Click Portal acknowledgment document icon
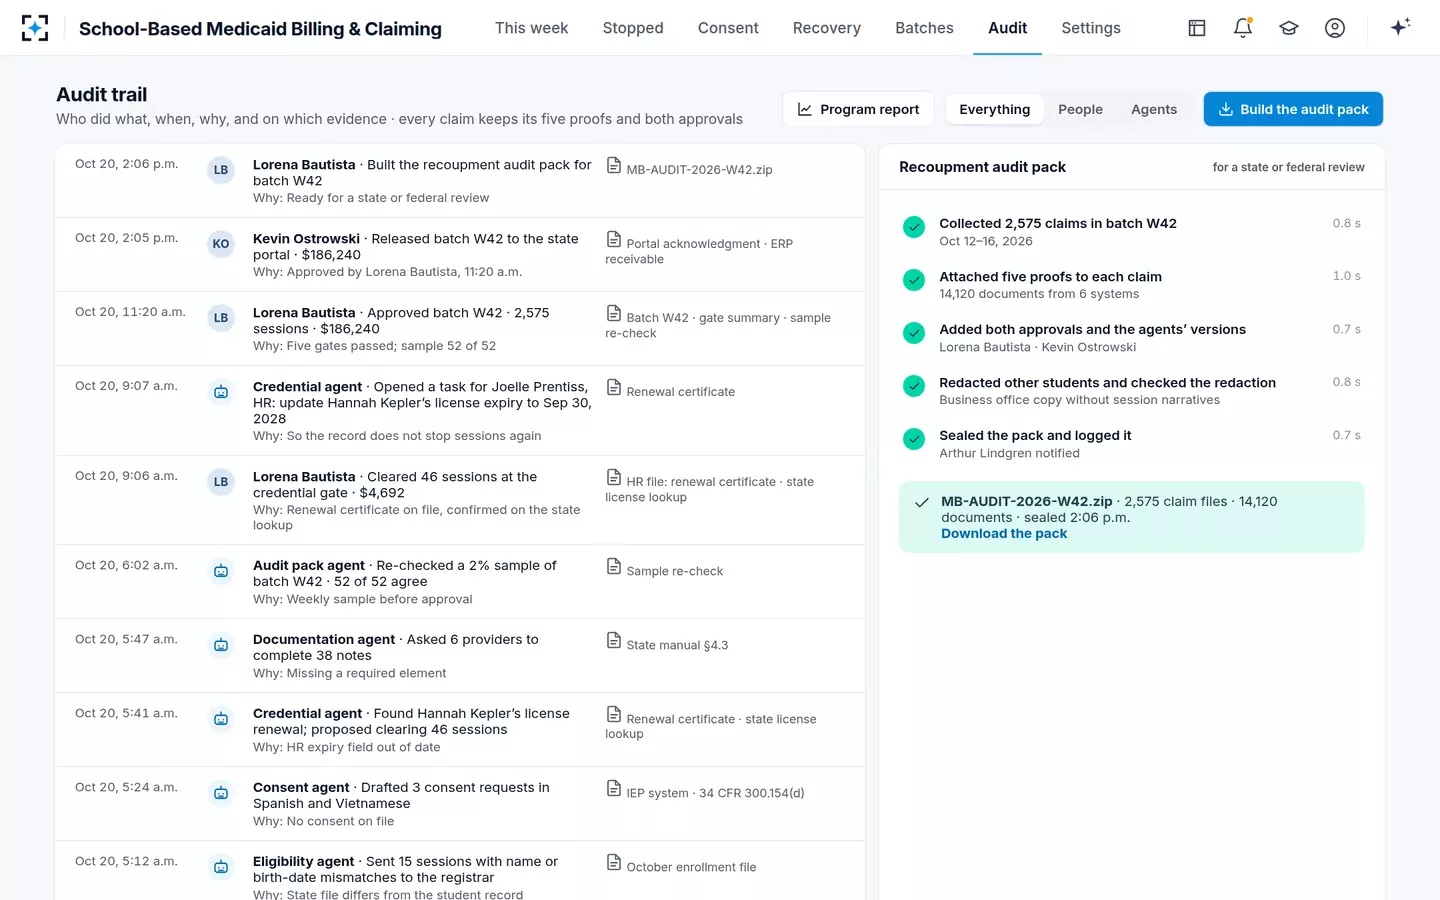The height and width of the screenshot is (900, 1440). coord(614,240)
